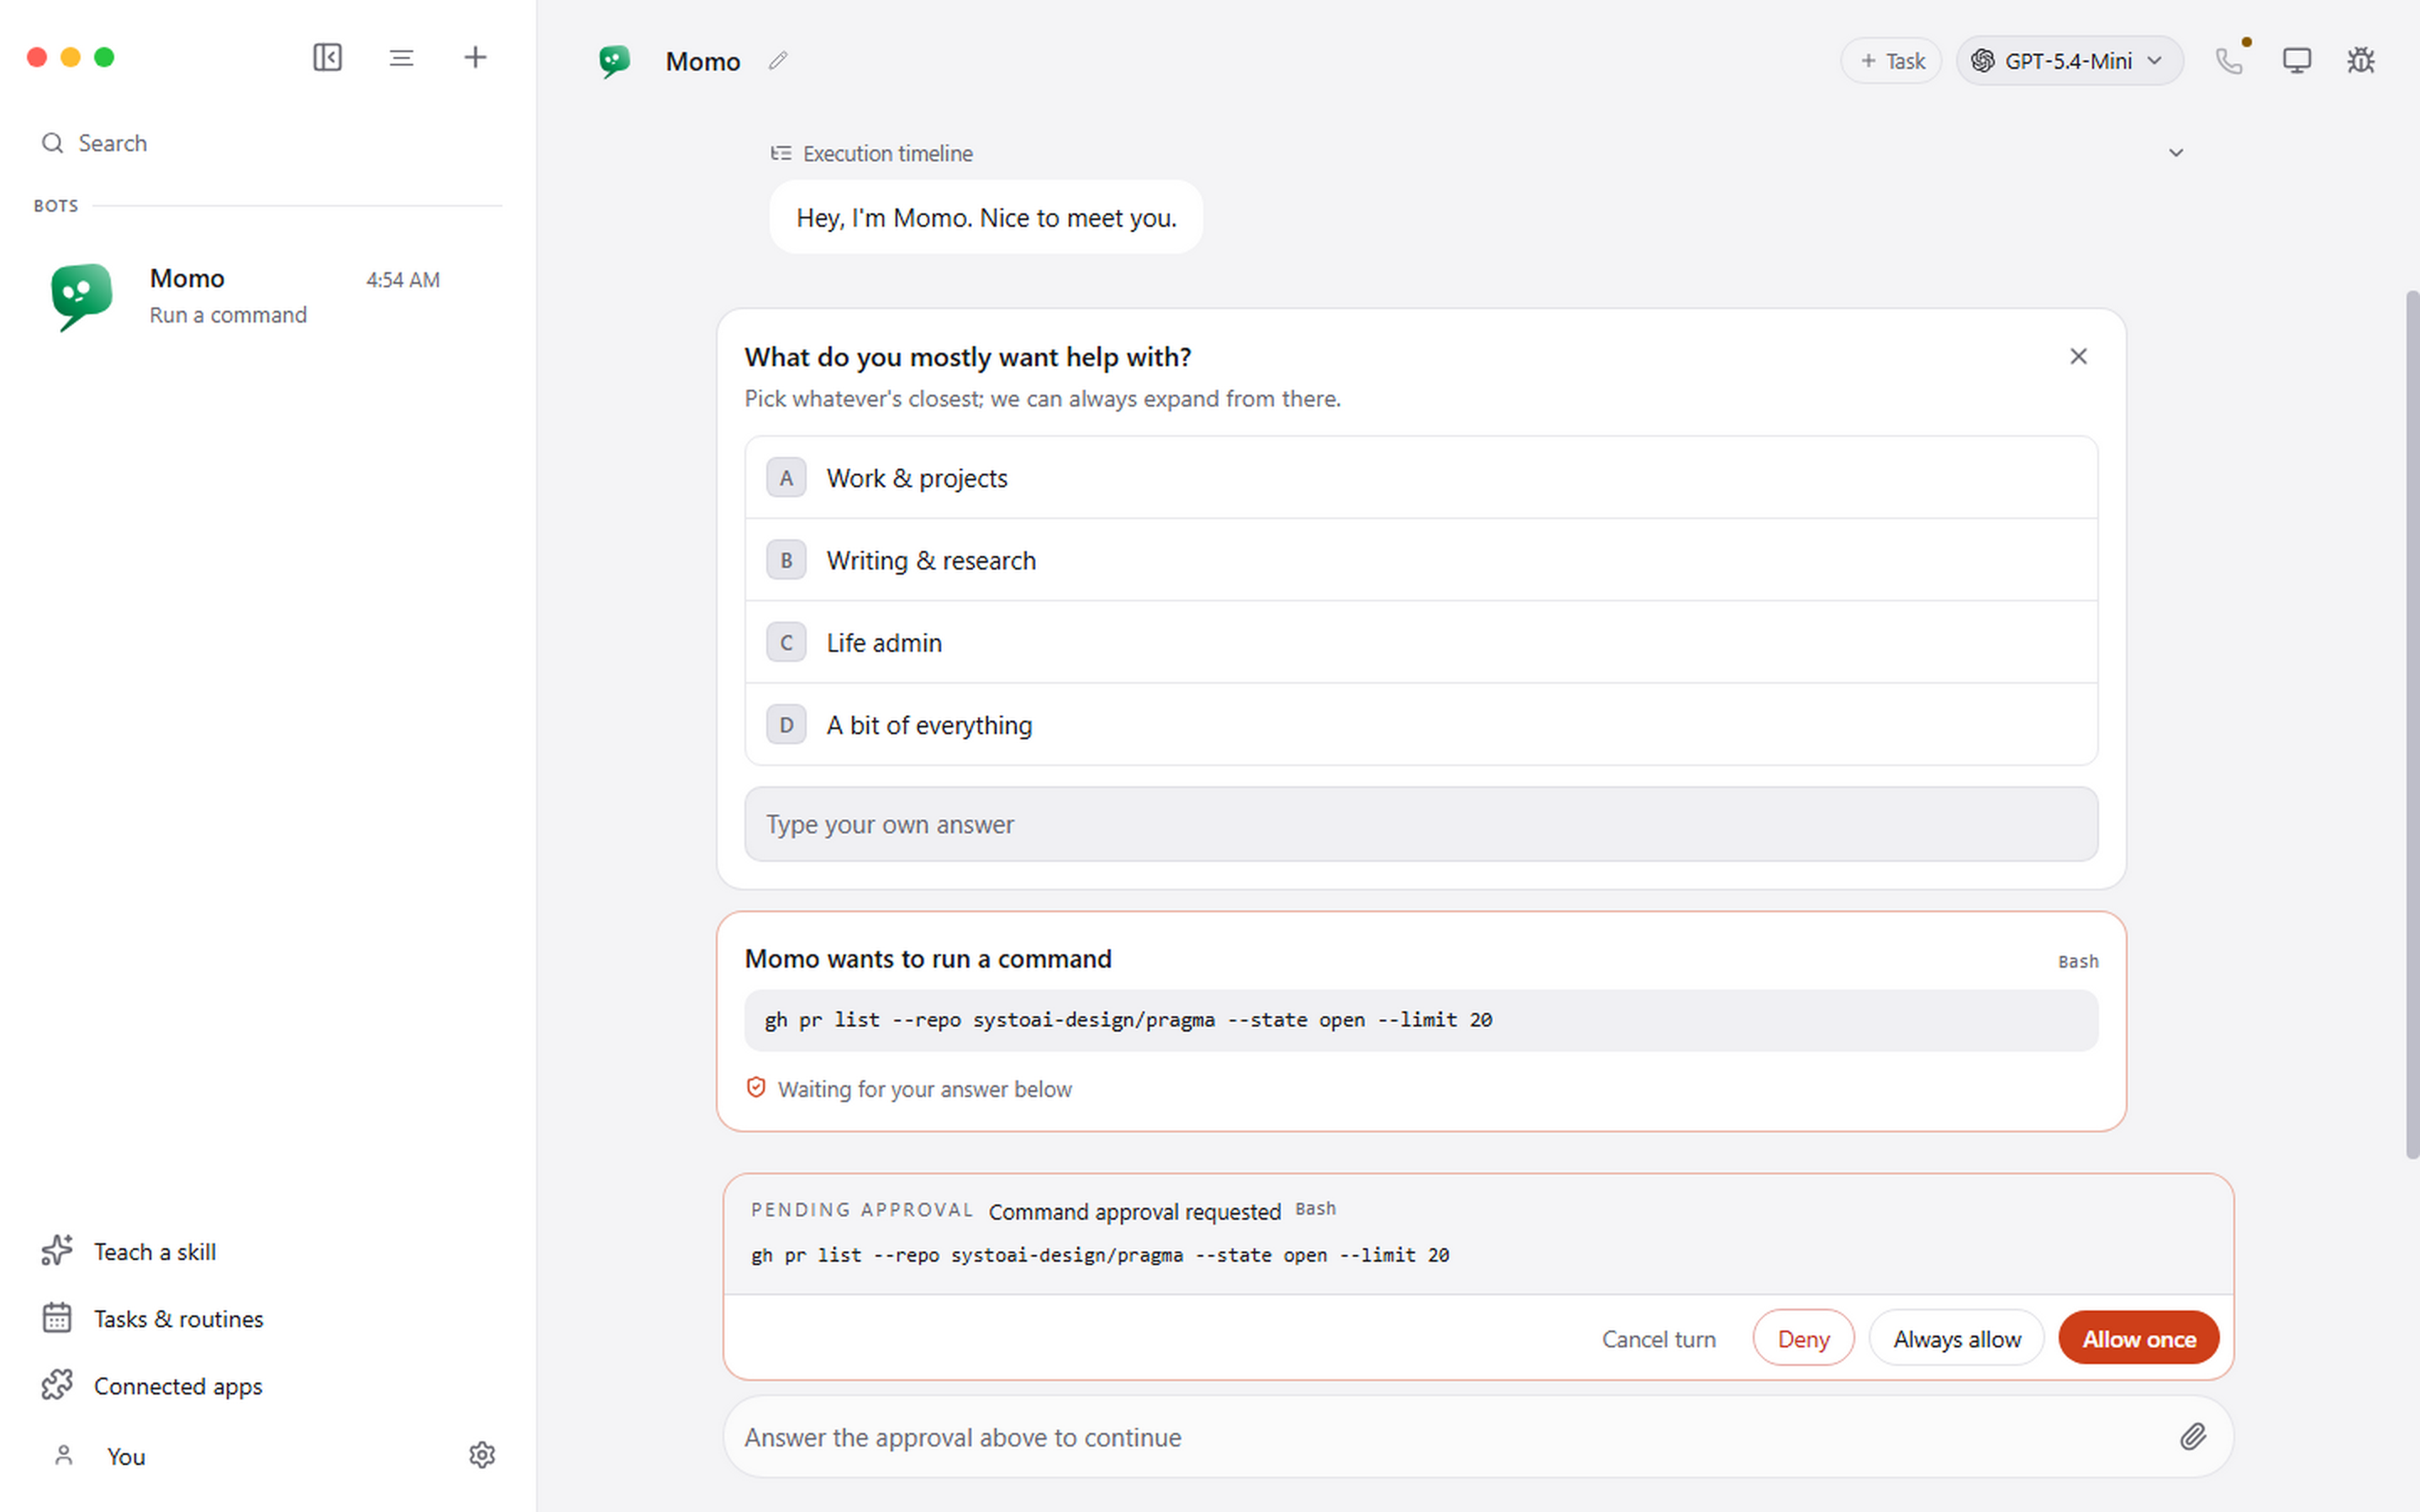Viewport: 2420px width, 1512px height.
Task: Open the bug debug icon
Action: pos(2361,61)
